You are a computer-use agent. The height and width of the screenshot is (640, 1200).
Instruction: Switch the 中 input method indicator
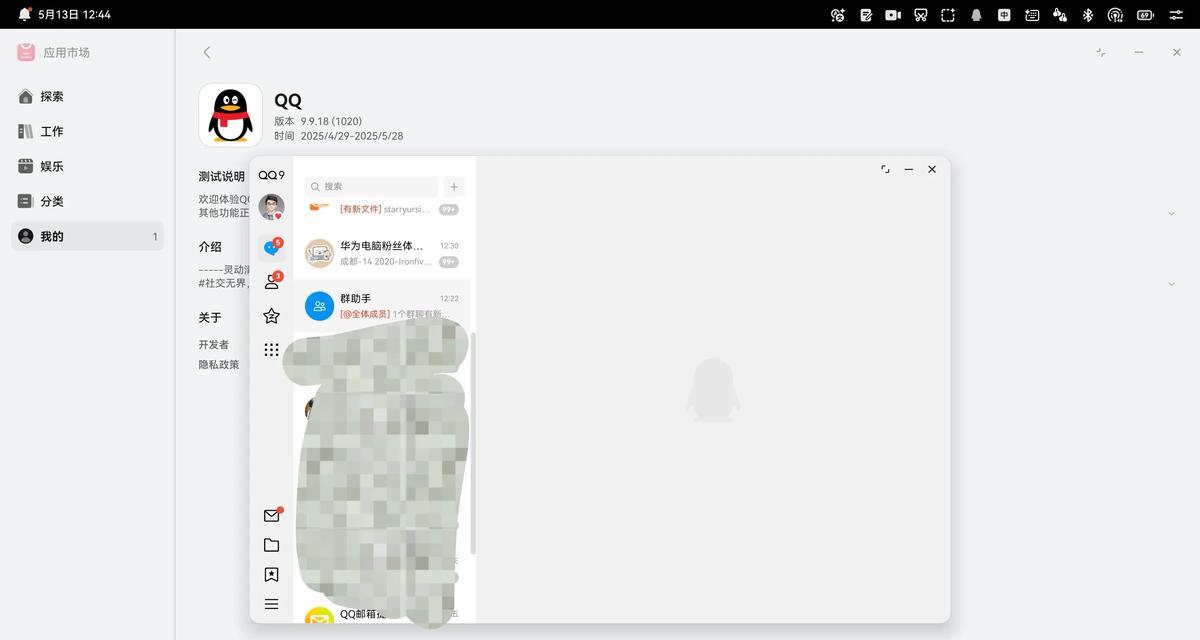[1004, 15]
